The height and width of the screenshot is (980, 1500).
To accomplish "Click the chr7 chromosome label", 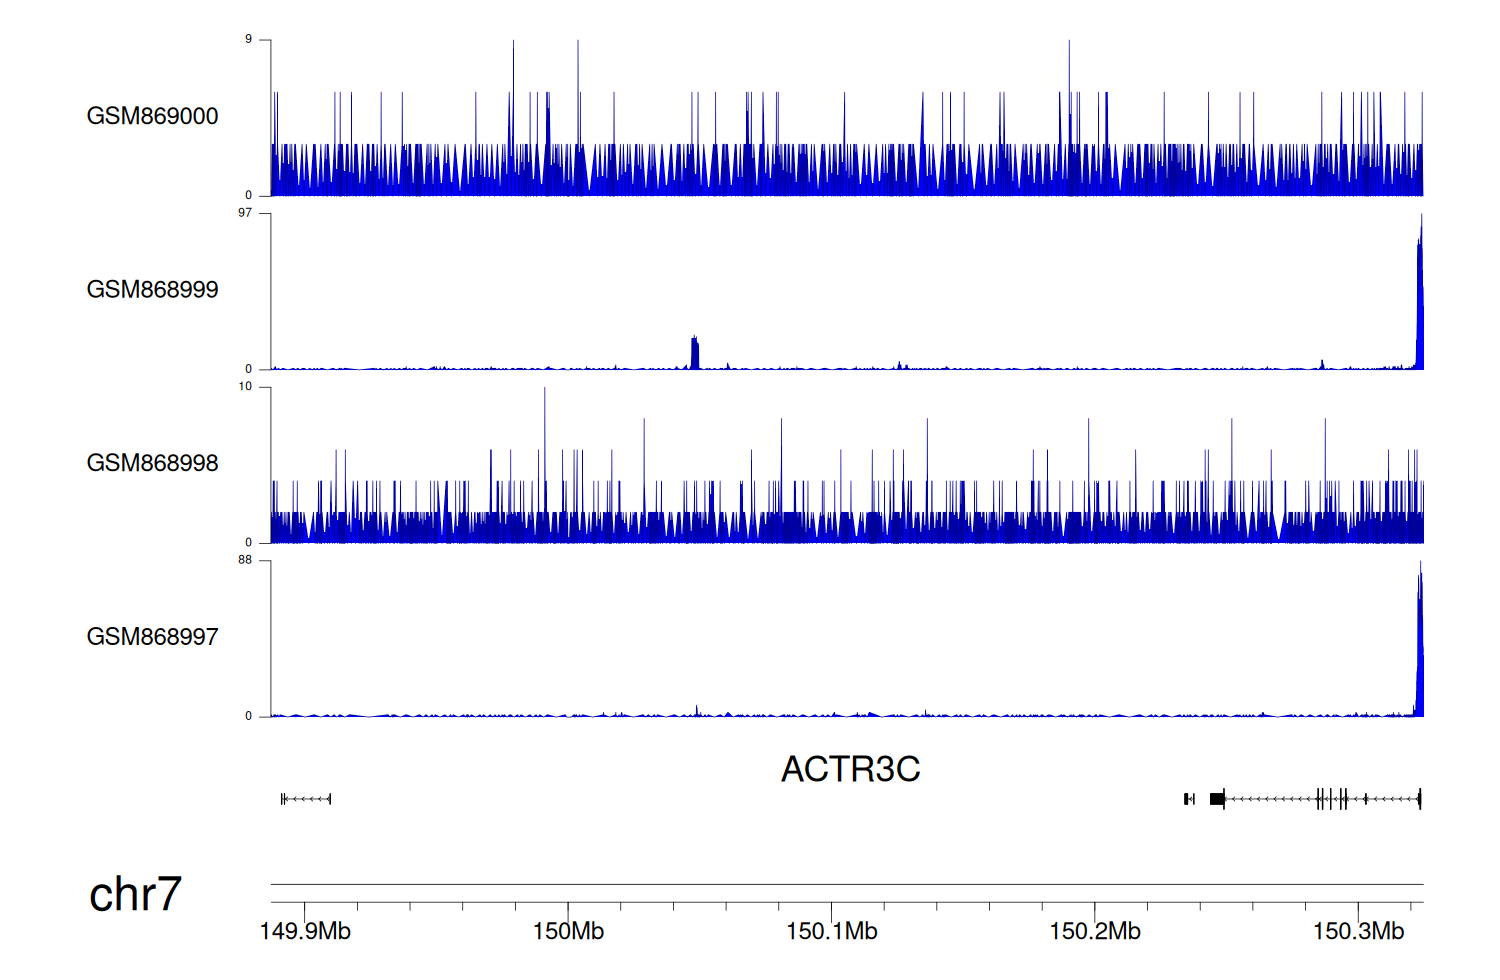I will (x=135, y=894).
